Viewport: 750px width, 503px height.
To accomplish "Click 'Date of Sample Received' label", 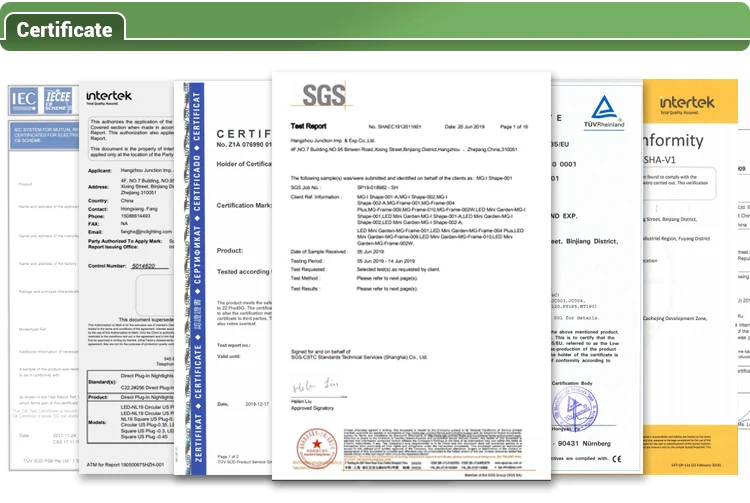I will click(x=318, y=252).
